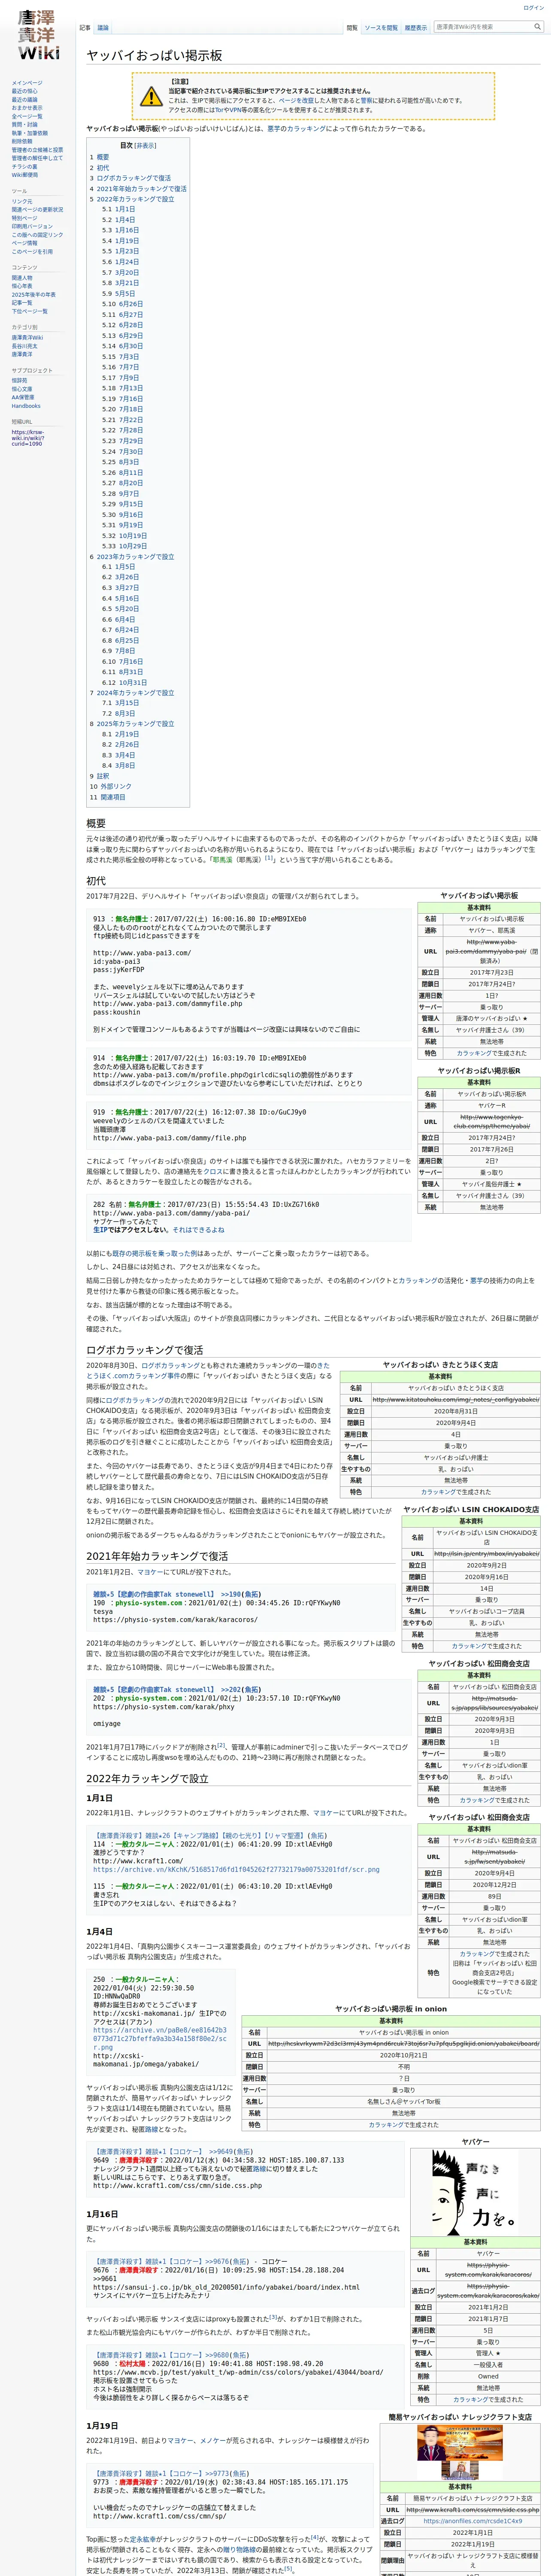
Task: Open the 履歴表示 tab
Action: [x=415, y=28]
